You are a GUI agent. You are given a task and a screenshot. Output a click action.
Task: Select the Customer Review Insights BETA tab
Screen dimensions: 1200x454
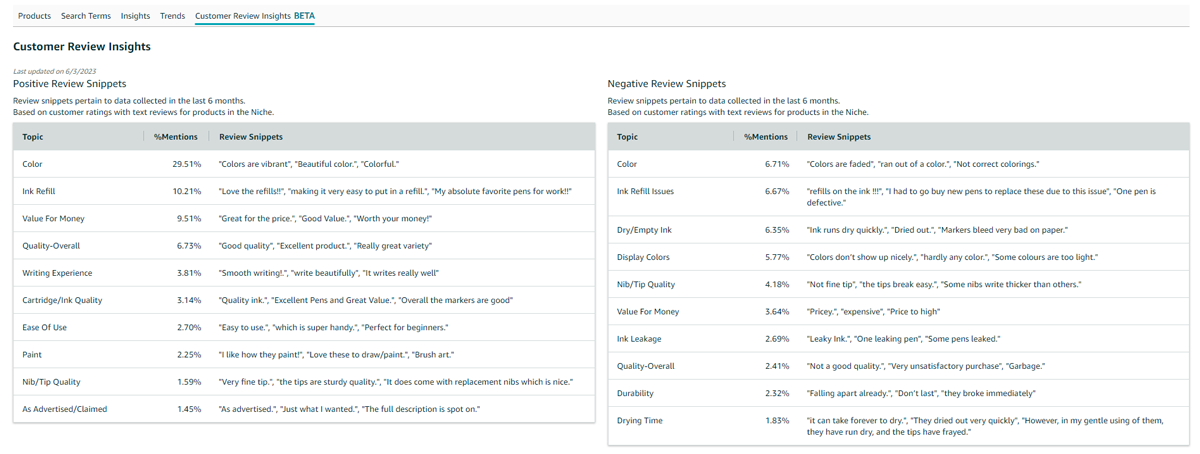coord(254,16)
